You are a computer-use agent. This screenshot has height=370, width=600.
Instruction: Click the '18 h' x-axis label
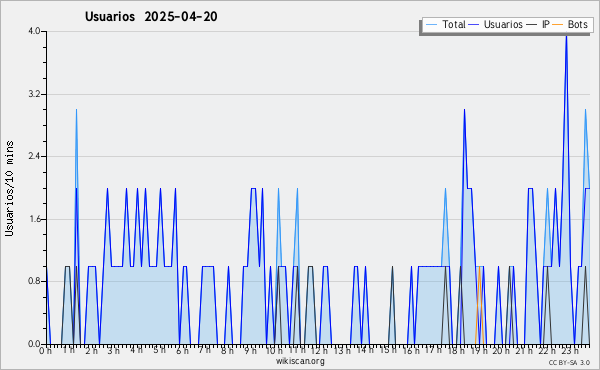[x=456, y=351]
